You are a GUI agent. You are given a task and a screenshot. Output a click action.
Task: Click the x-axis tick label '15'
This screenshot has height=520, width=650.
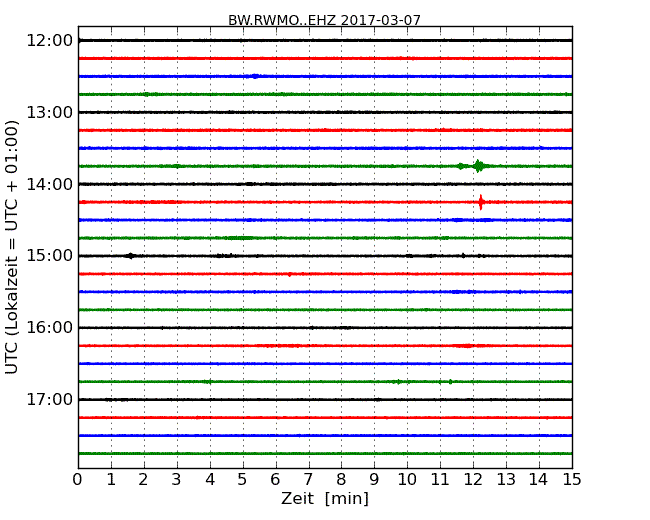click(572, 480)
